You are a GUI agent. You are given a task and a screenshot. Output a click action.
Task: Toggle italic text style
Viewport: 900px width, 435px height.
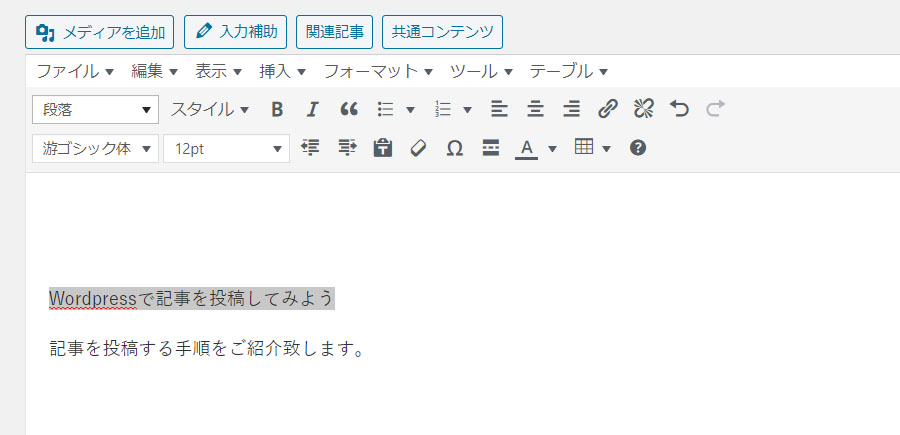(x=312, y=109)
